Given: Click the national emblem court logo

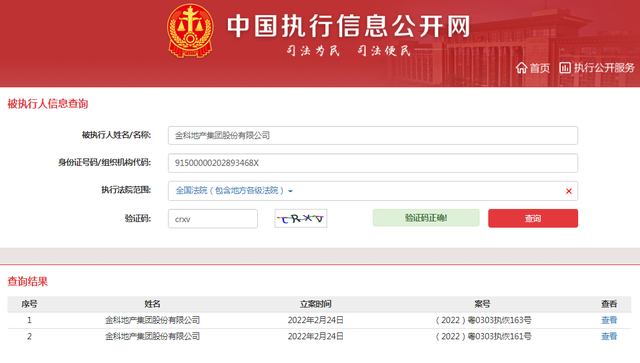Looking at the screenshot, I should tap(190, 30).
